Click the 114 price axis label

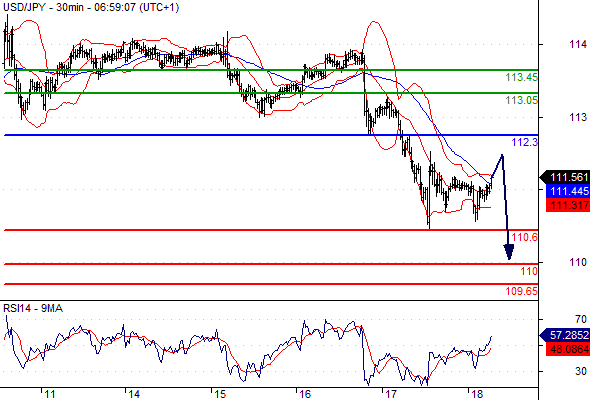point(578,44)
